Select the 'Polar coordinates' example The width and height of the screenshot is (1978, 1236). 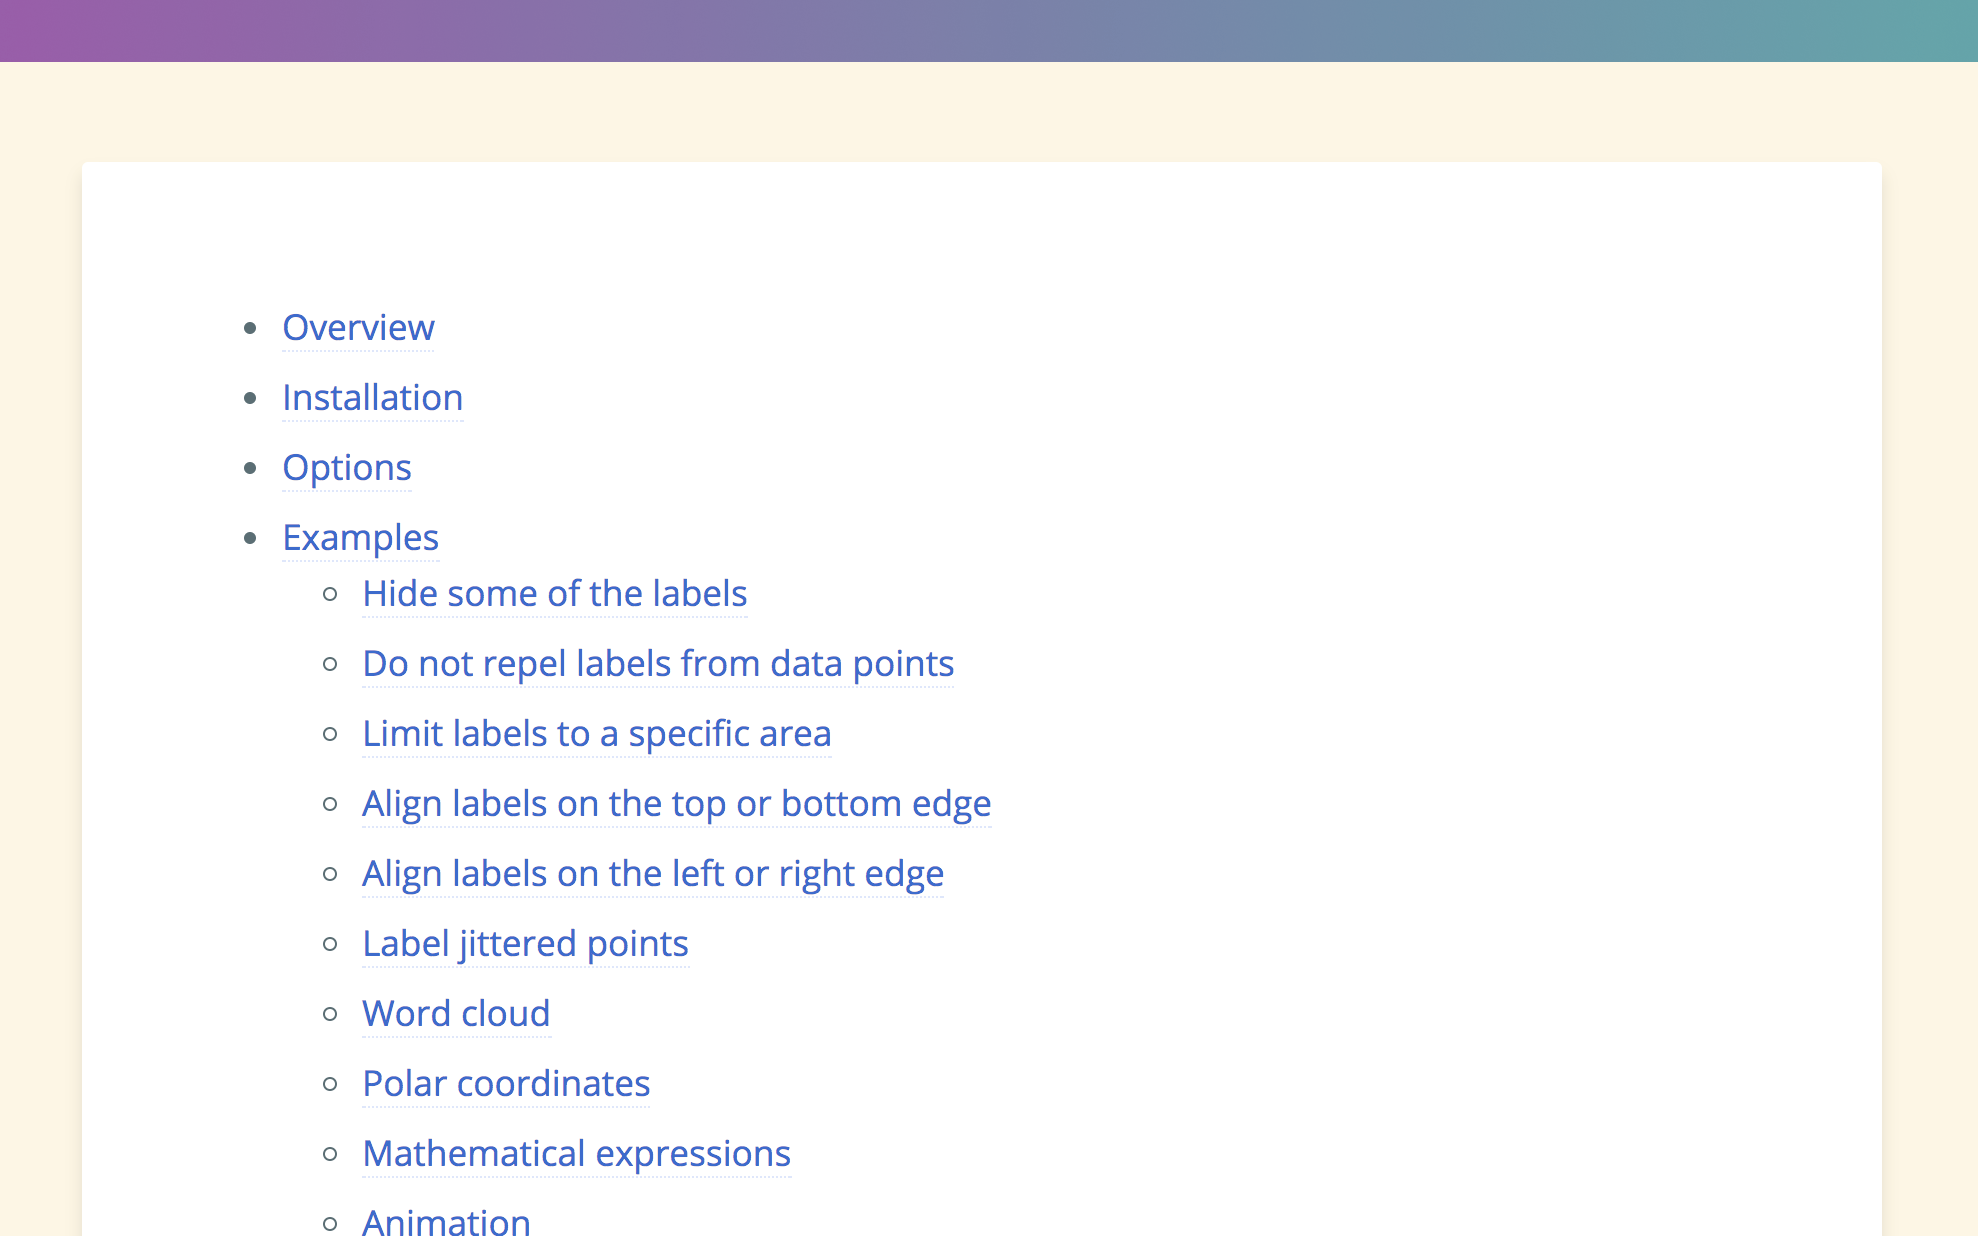click(x=506, y=1083)
